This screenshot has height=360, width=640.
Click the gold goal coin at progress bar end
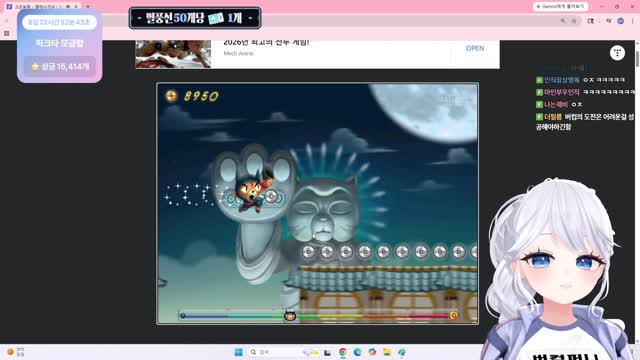(x=453, y=316)
